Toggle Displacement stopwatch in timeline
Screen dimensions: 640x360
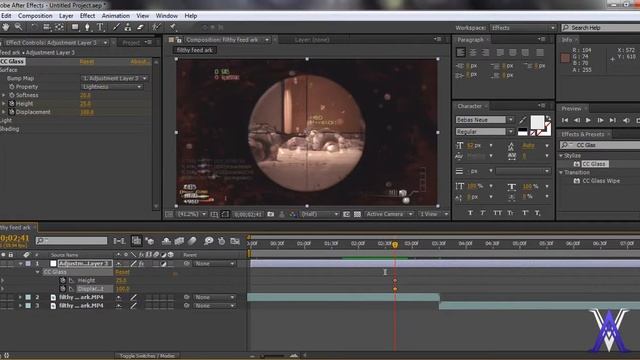pos(62,289)
